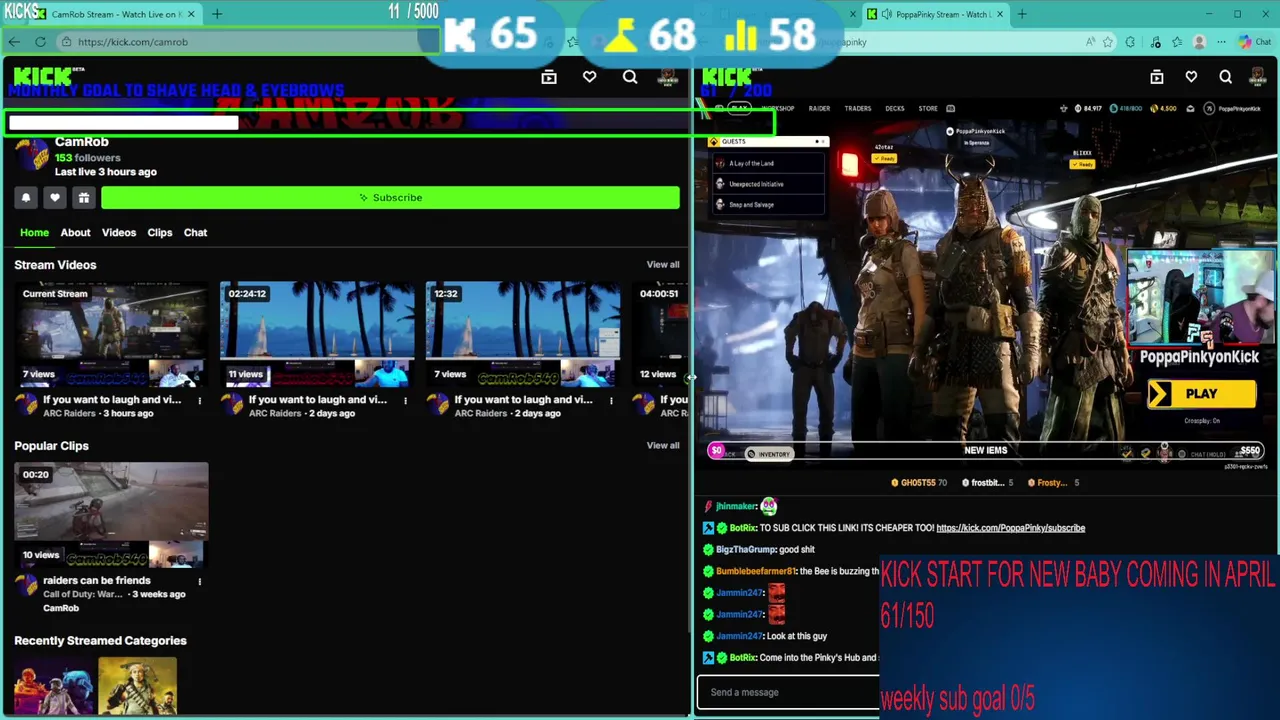Open options menu for the 12:32 video
The width and height of the screenshot is (1280, 720).
[x=611, y=401]
